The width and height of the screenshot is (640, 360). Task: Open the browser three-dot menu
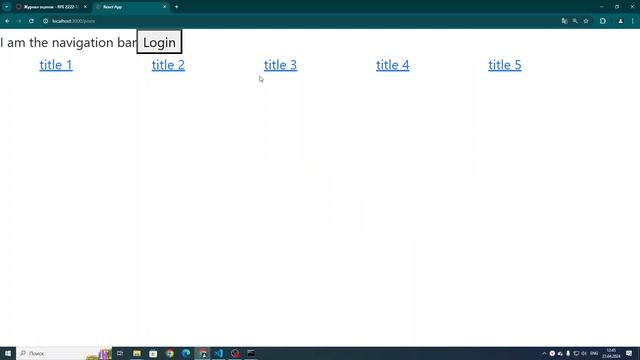[633, 21]
